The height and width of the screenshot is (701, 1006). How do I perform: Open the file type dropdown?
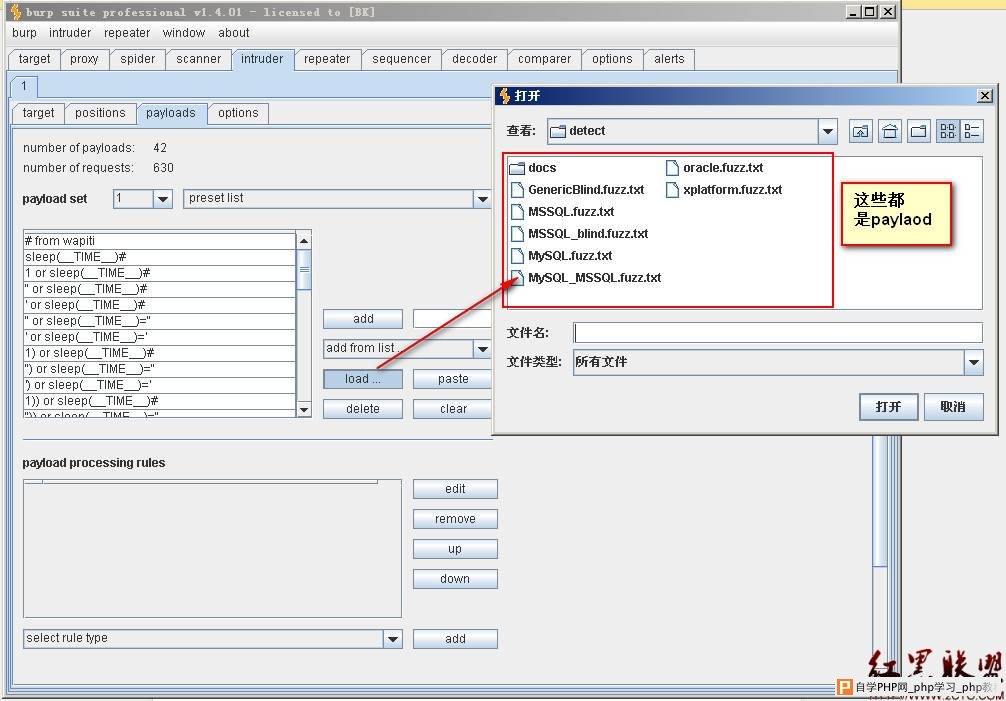pos(973,362)
